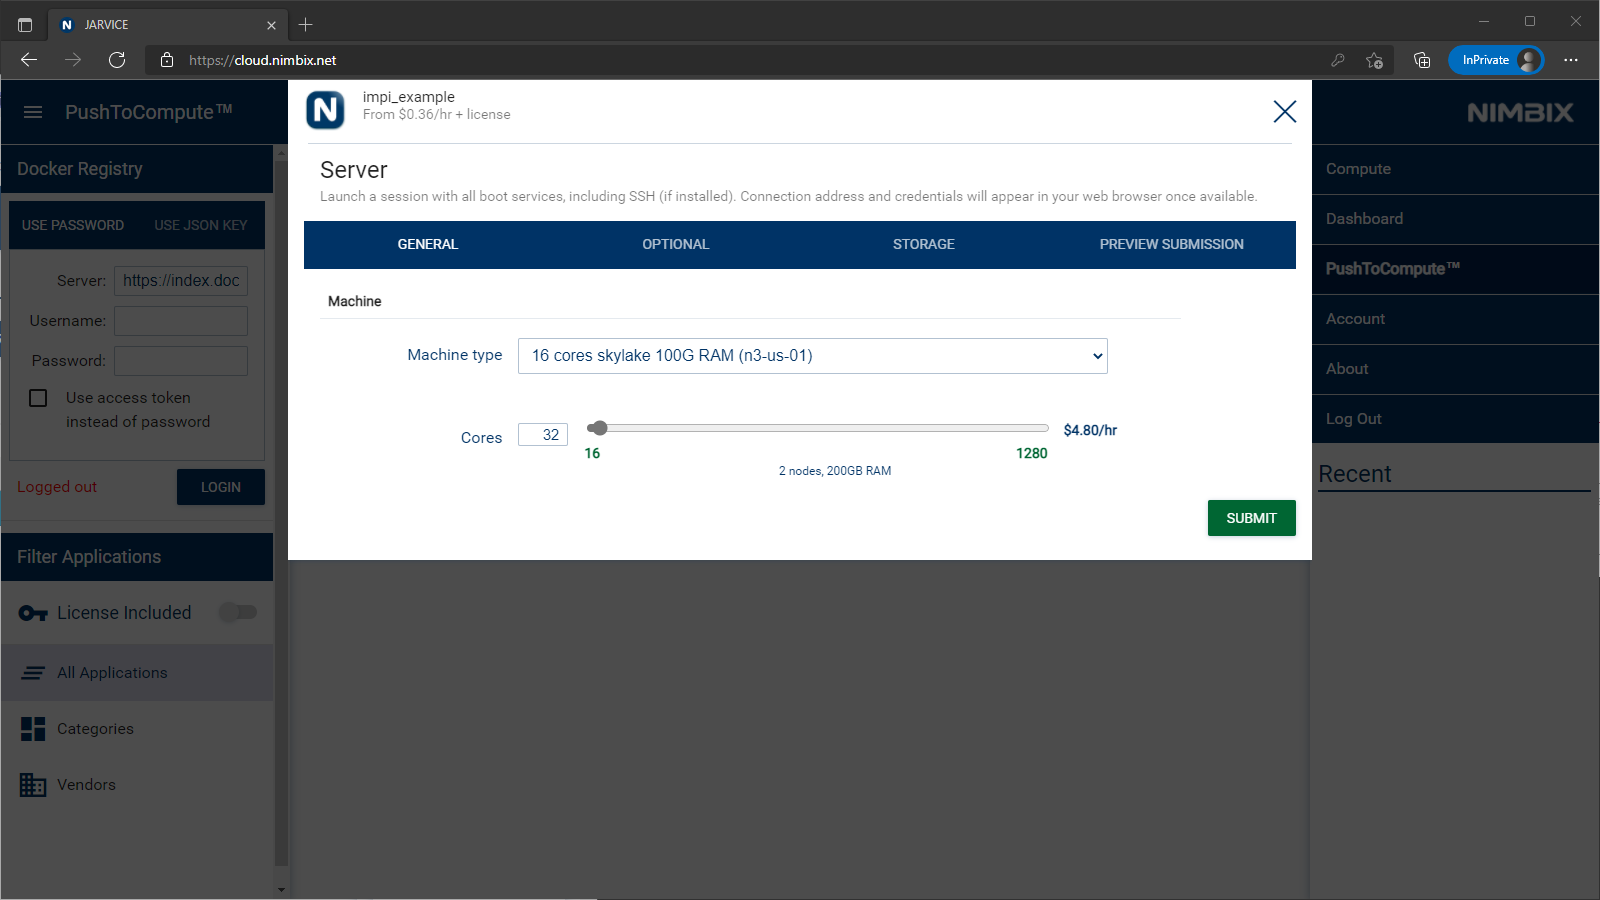Open the hamburger menu next to PushToCompute
The image size is (1600, 900).
(x=33, y=112)
